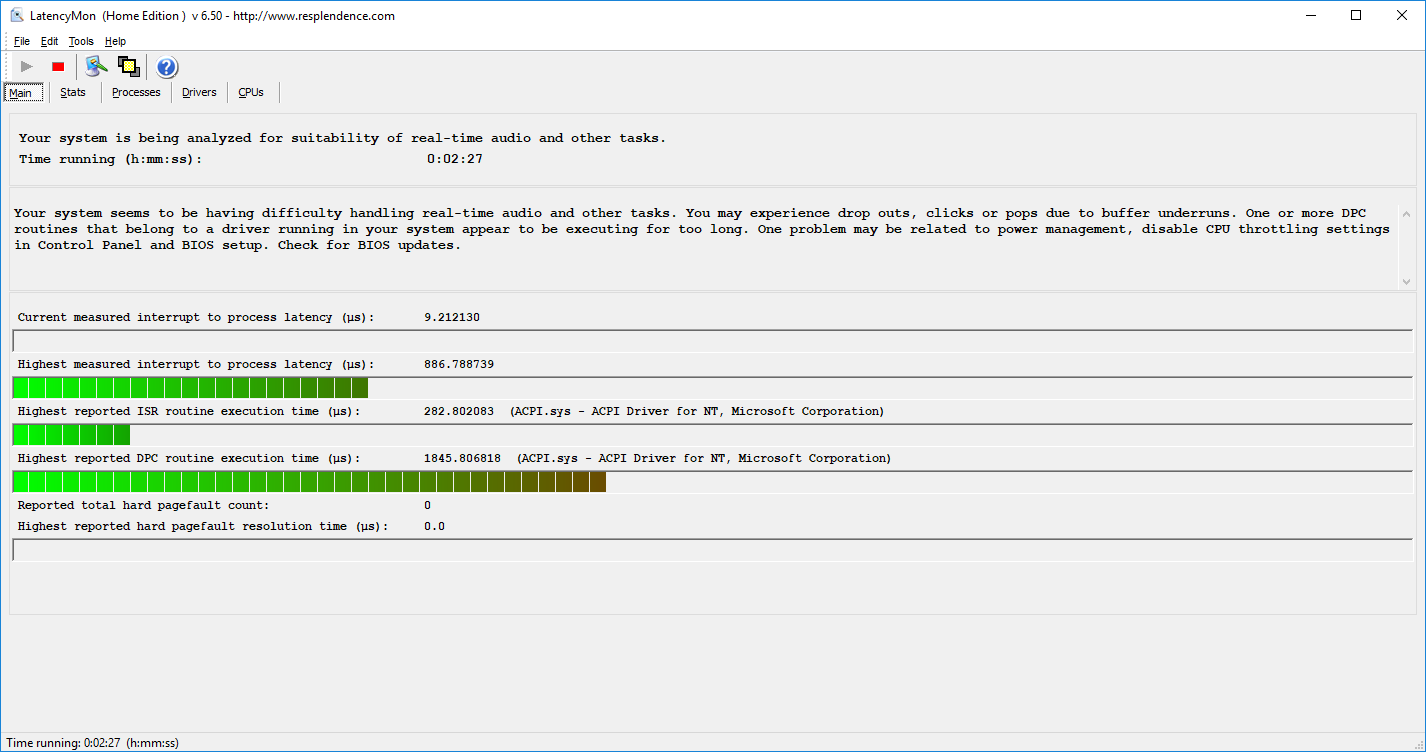This screenshot has width=1426, height=752.
Task: Switch to the Drivers tab
Action: pyautogui.click(x=199, y=93)
